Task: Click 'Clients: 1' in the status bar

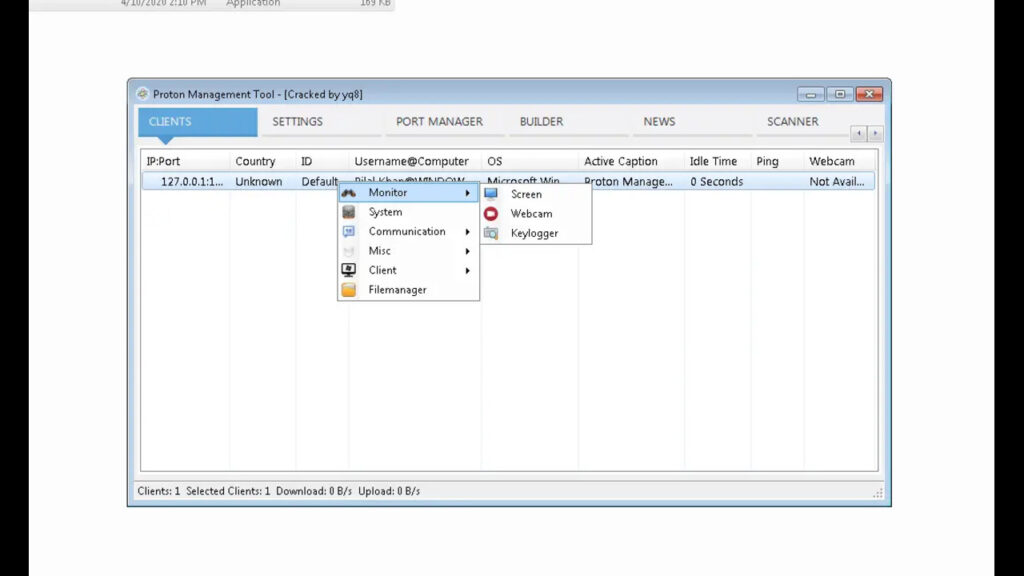Action: [159, 491]
